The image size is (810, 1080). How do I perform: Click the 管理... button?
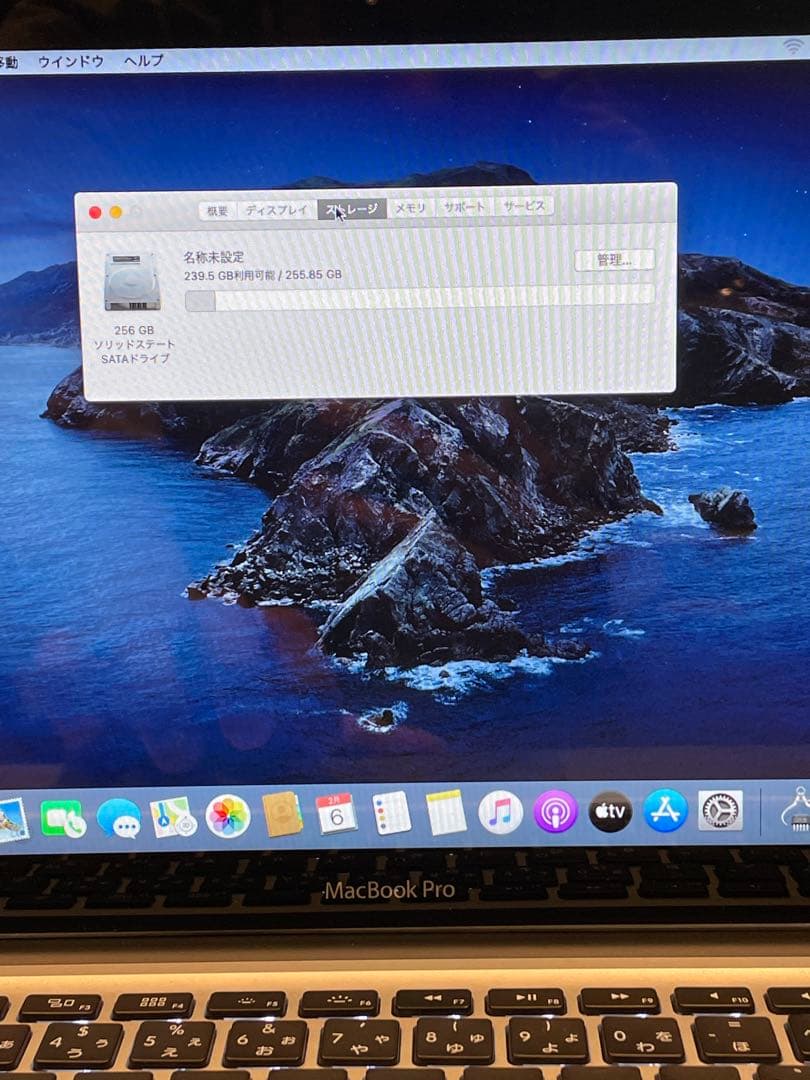pos(617,258)
